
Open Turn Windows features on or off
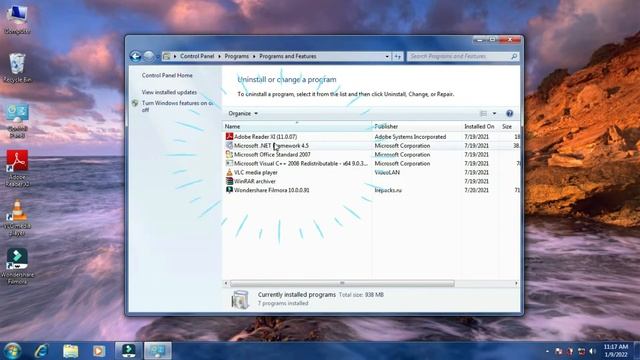point(178,106)
